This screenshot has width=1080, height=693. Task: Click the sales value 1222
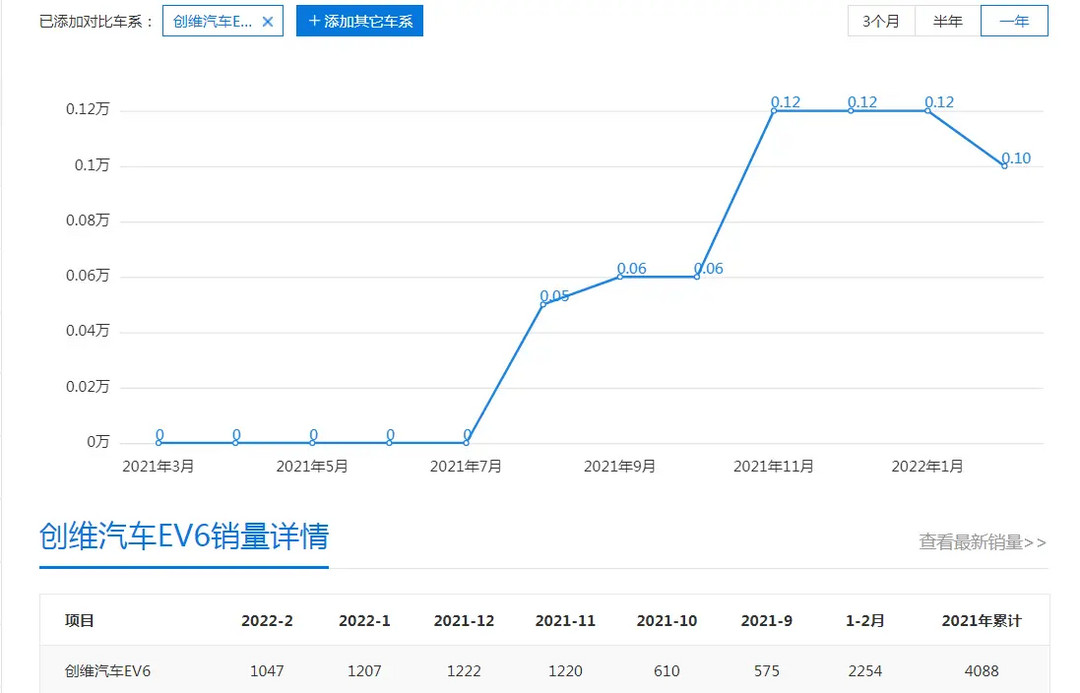coord(464,671)
